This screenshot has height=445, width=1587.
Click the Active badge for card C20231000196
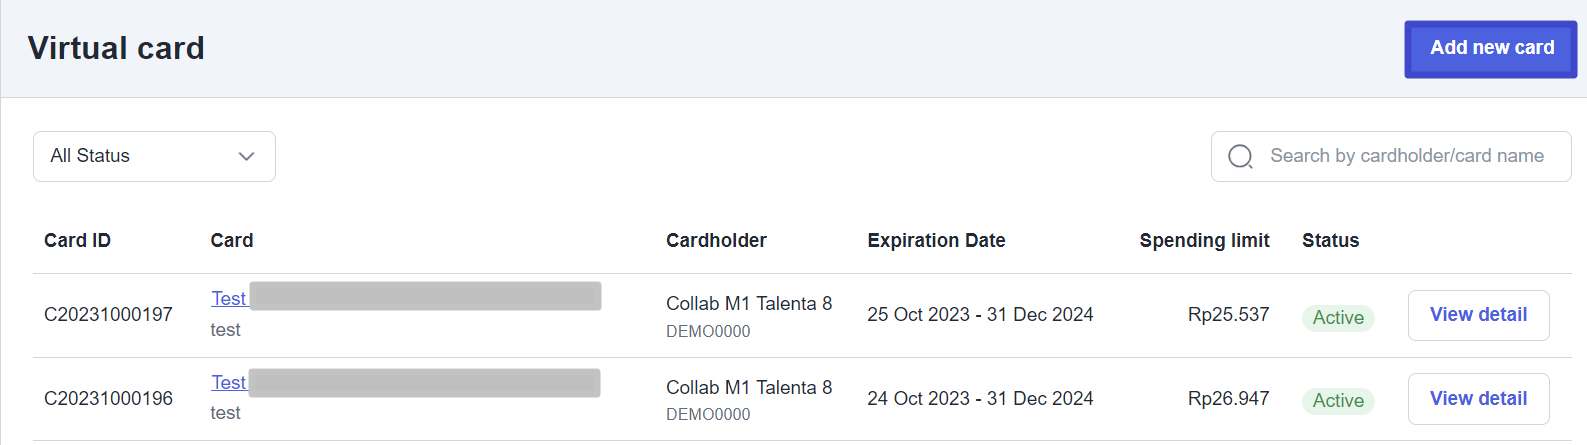point(1338,401)
